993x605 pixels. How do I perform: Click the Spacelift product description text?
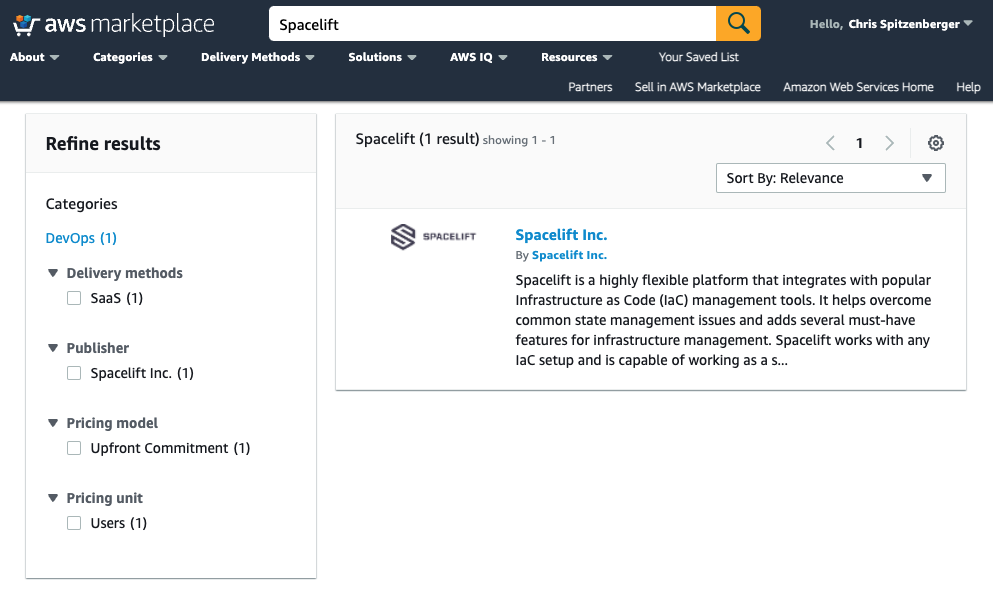(723, 320)
